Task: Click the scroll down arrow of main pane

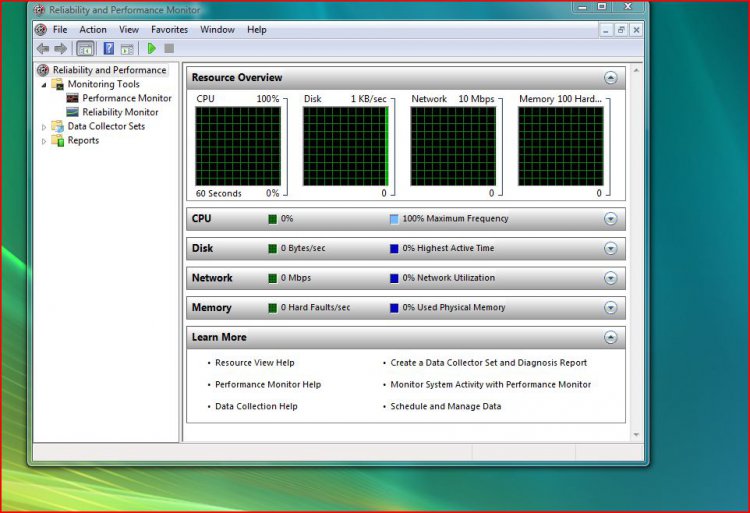Action: 636,435
